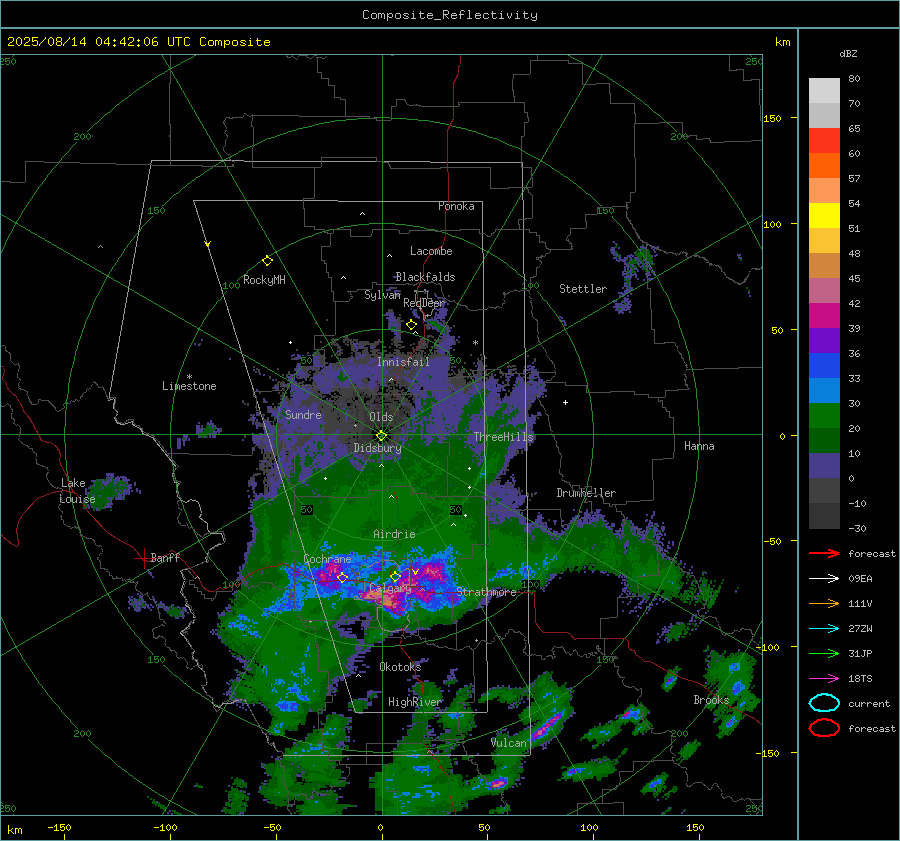
Task: Click the Airdrie city label
Action: click(x=394, y=534)
